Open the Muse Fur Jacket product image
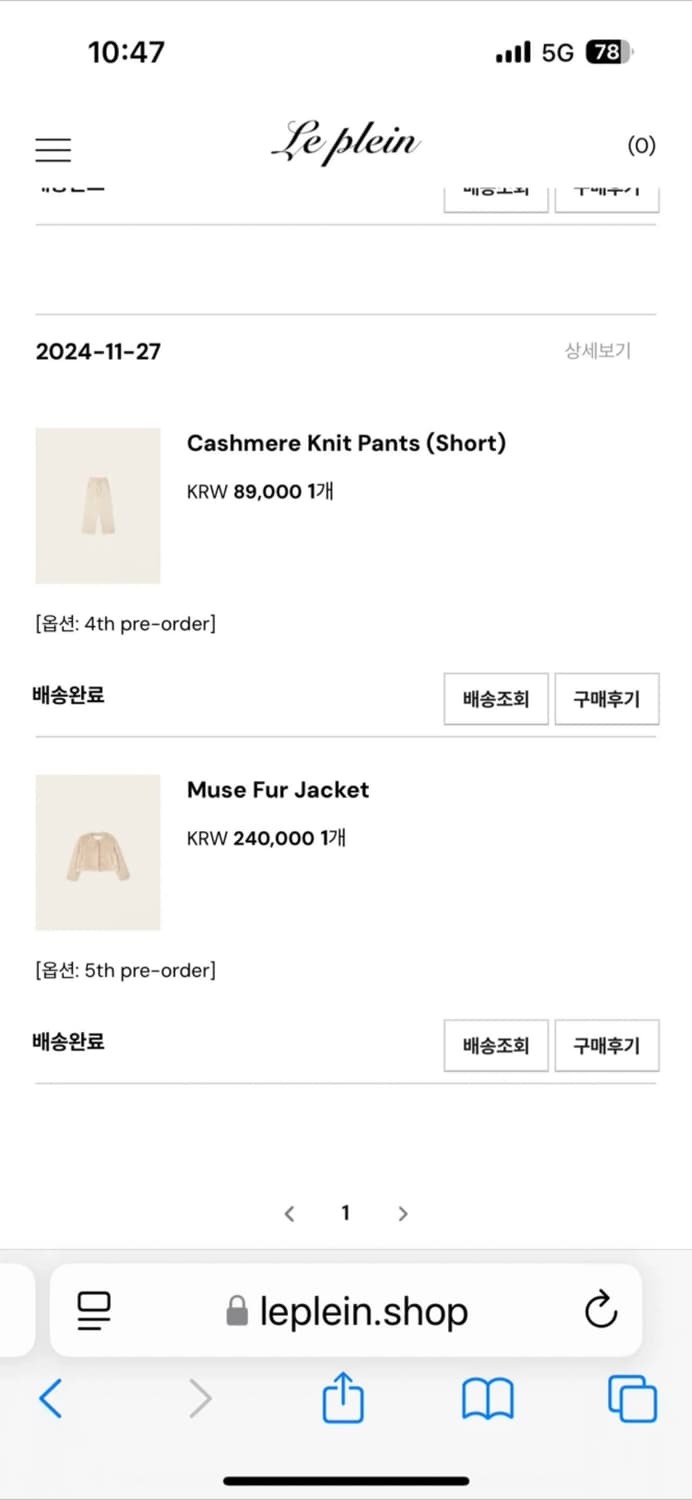This screenshot has height=1500, width=692. 97,852
